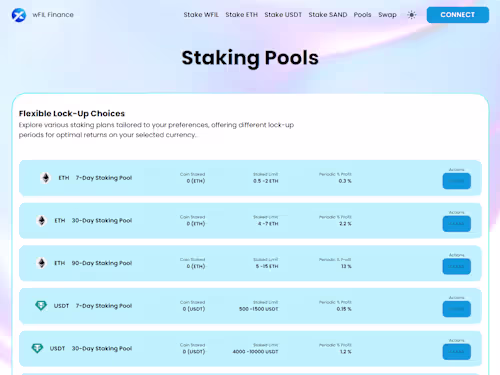
Task: Click the Ethereum icon in 7-Day ETH pool
Action: point(46,178)
